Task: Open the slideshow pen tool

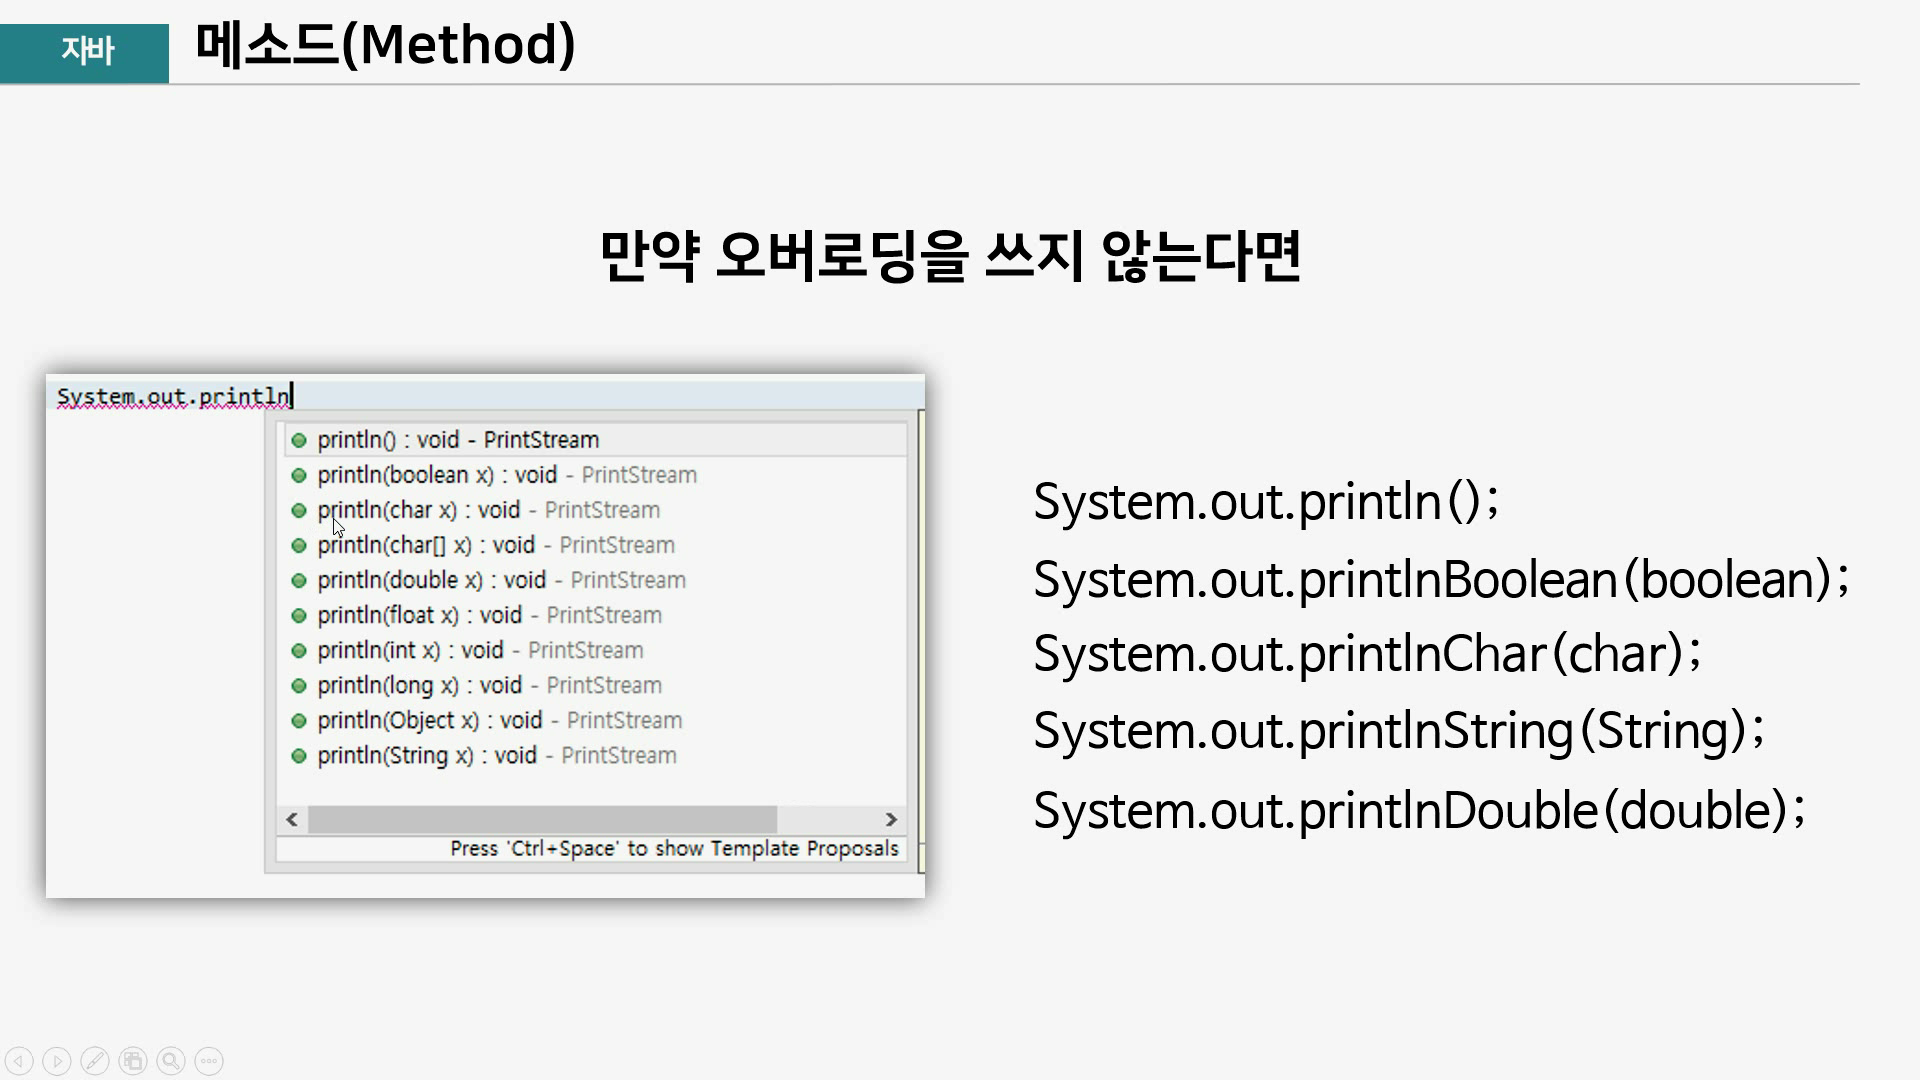Action: (x=95, y=1061)
